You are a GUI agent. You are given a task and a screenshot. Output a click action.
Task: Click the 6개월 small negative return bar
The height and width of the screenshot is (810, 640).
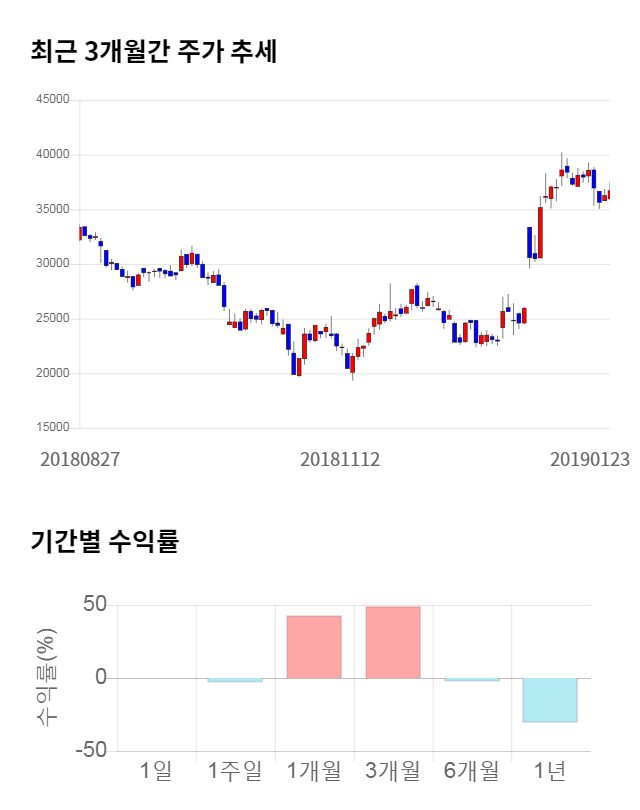[471, 680]
